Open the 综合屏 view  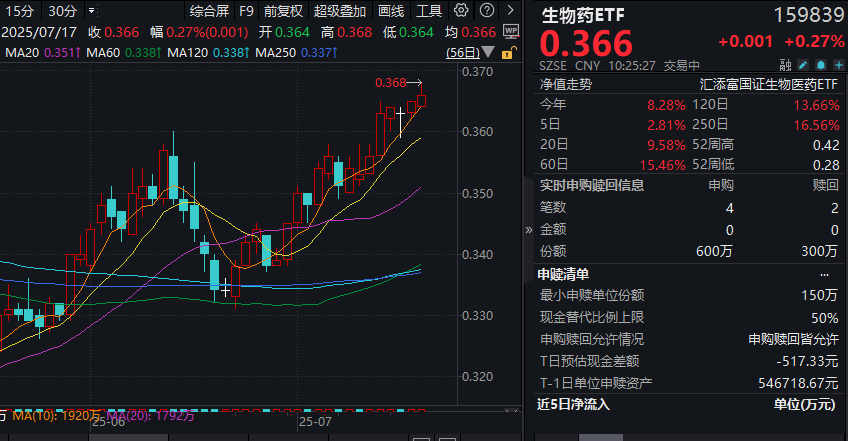click(209, 11)
